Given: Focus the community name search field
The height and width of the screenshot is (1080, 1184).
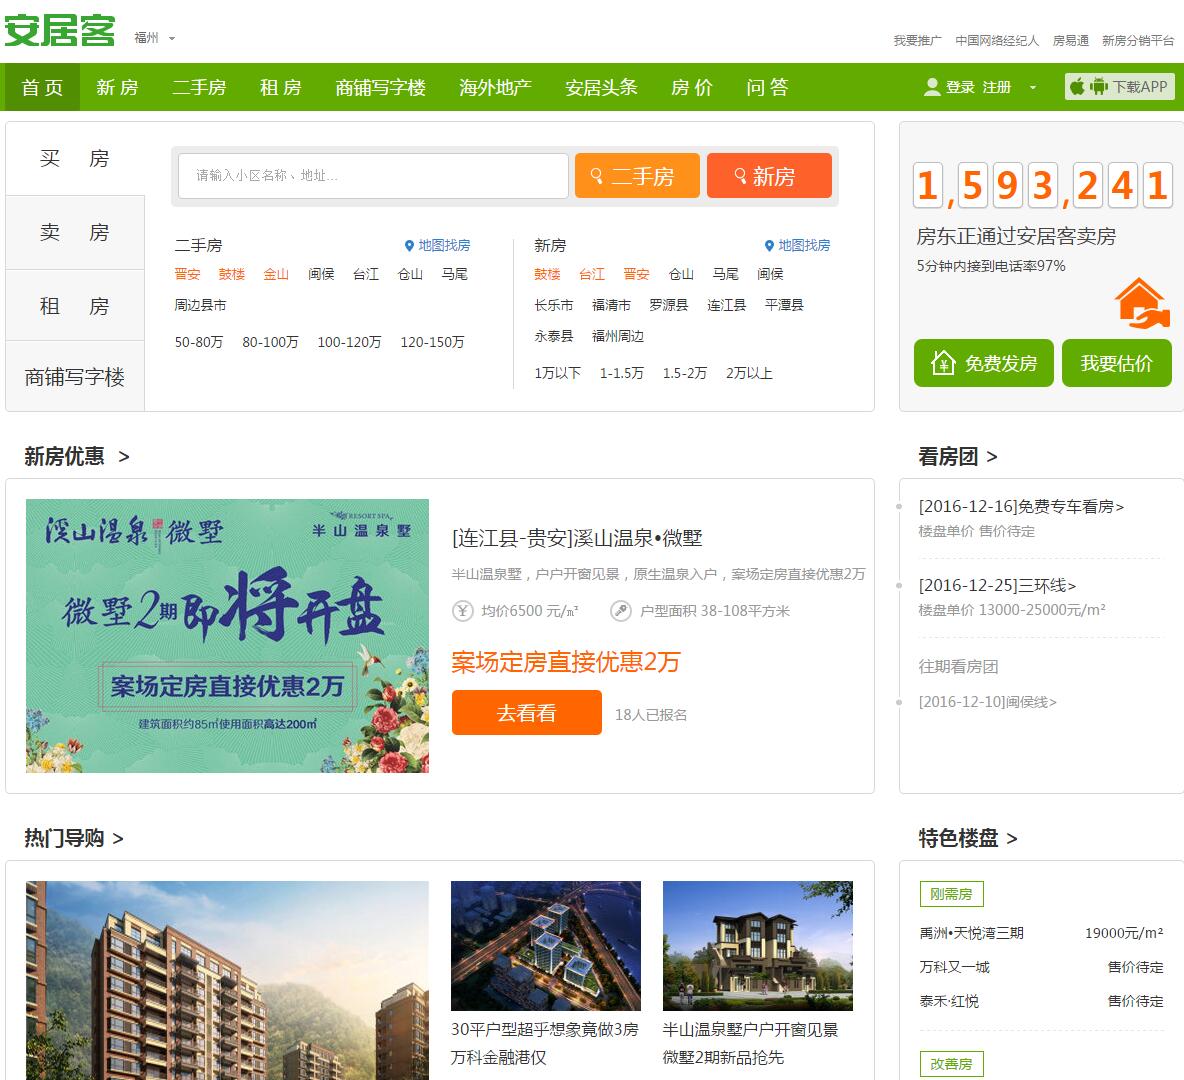Looking at the screenshot, I should [x=373, y=176].
